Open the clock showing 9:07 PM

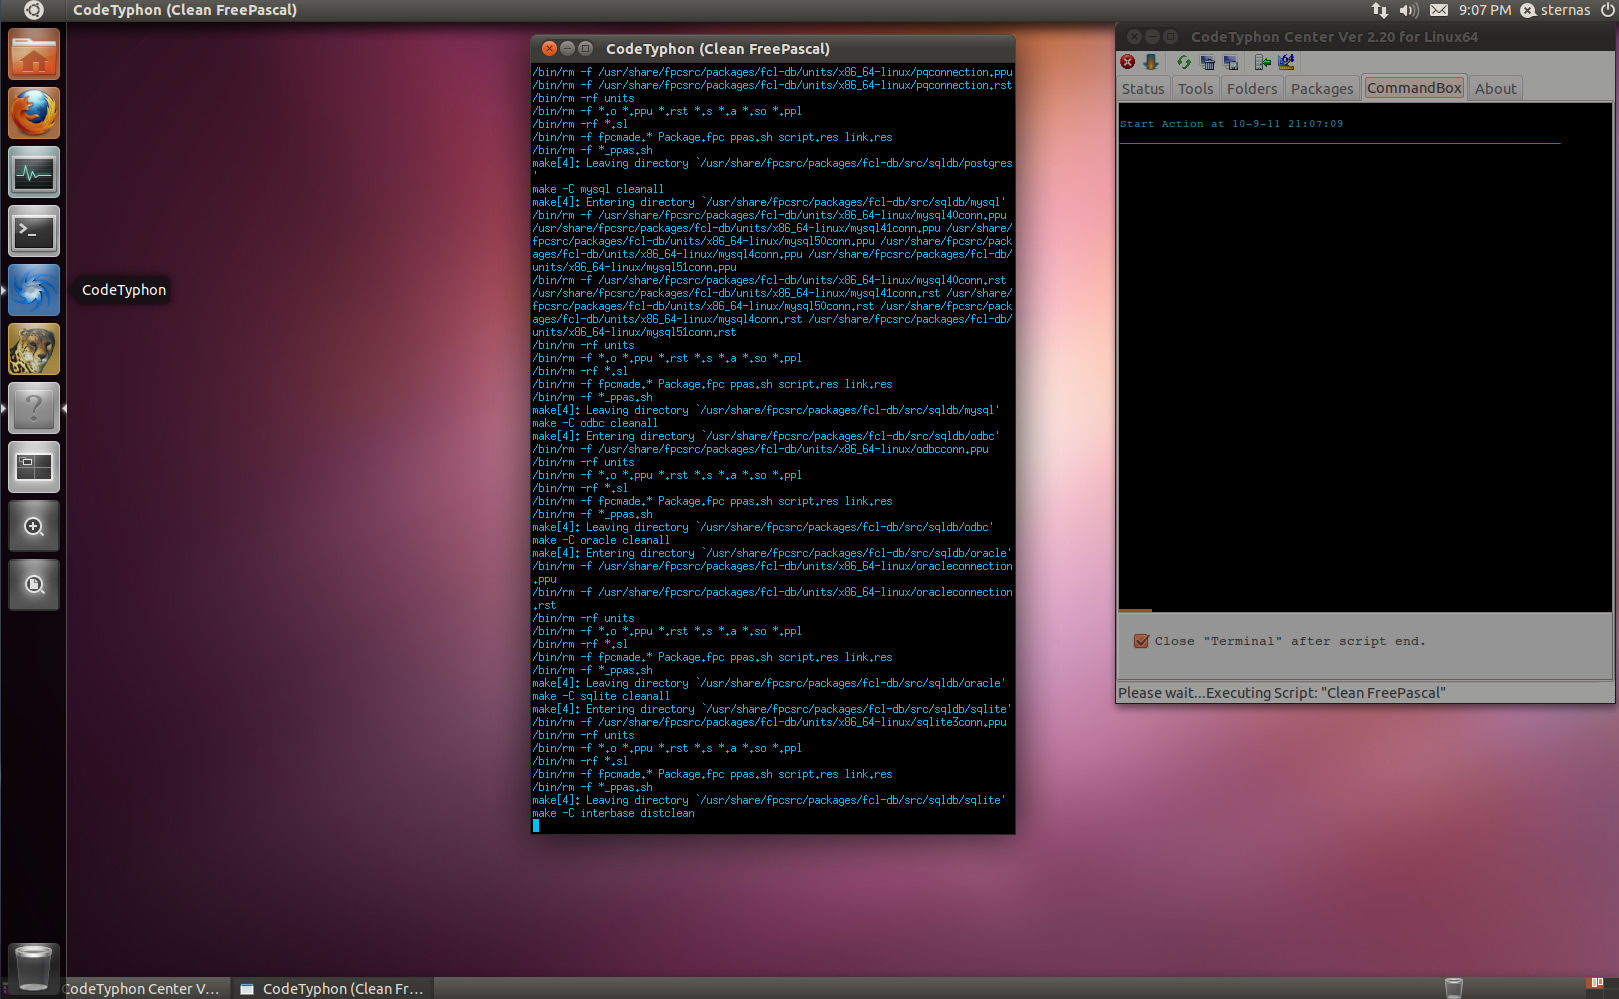tap(1484, 10)
